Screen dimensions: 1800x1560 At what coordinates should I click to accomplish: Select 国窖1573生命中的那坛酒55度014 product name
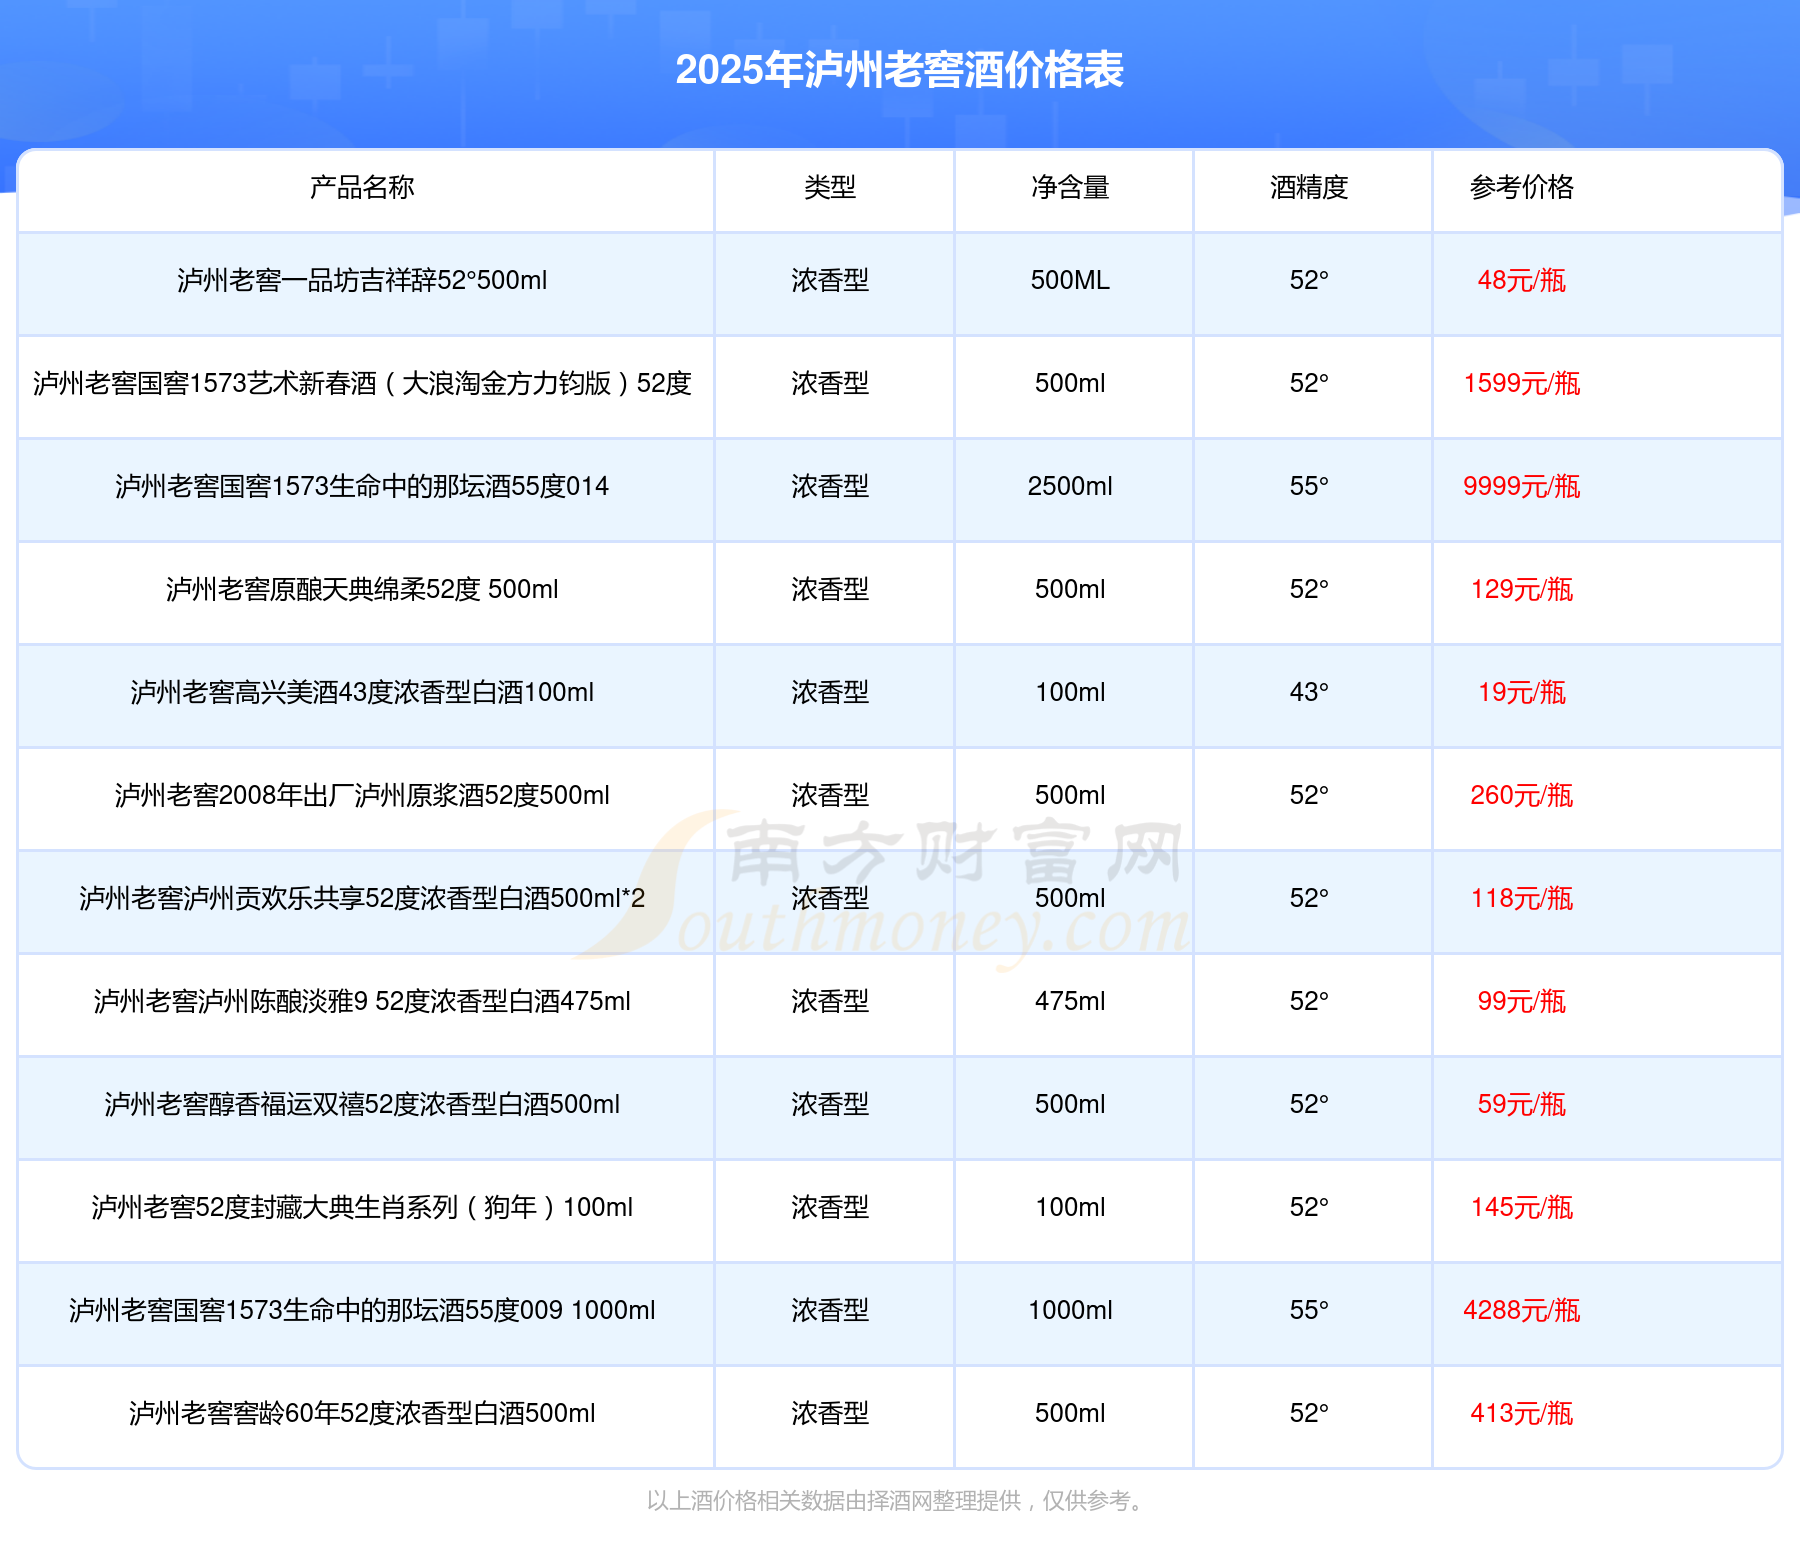pos(362,486)
